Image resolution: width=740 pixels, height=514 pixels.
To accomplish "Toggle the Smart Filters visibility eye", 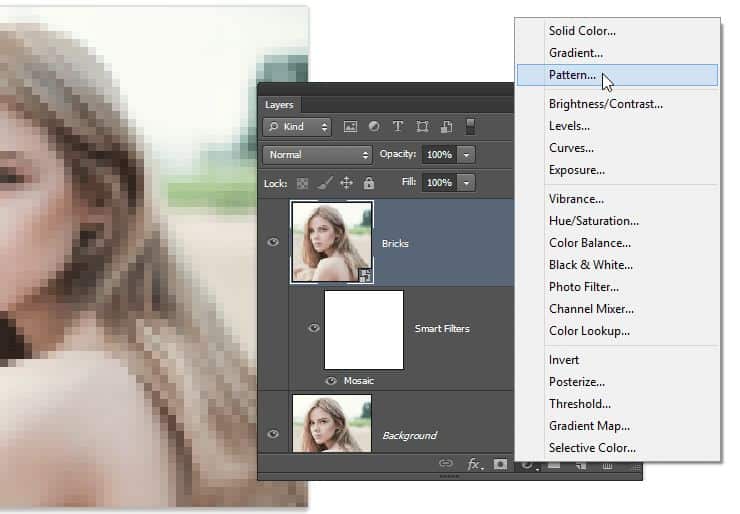I will (314, 328).
